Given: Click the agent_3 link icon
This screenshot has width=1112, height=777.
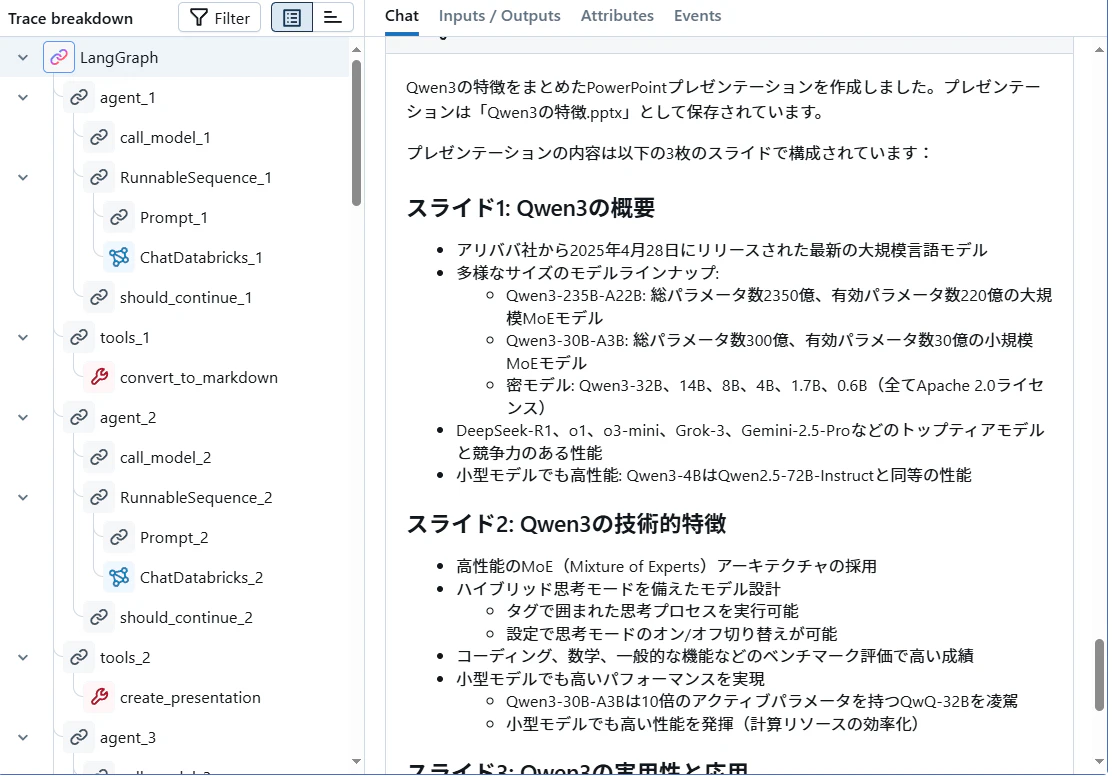Looking at the screenshot, I should point(79,737).
